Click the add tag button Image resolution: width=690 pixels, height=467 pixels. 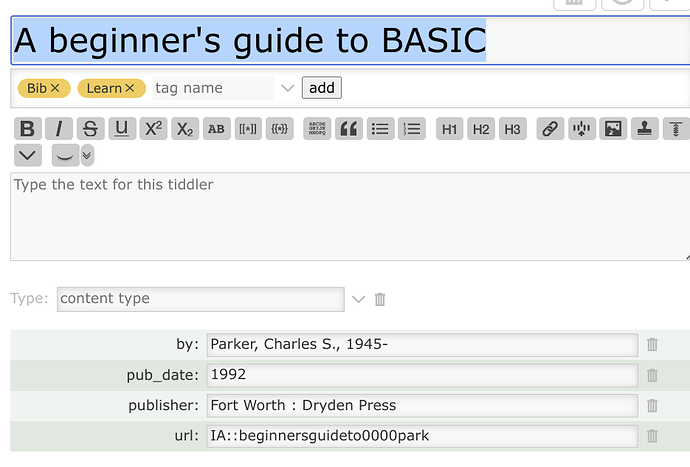(322, 88)
